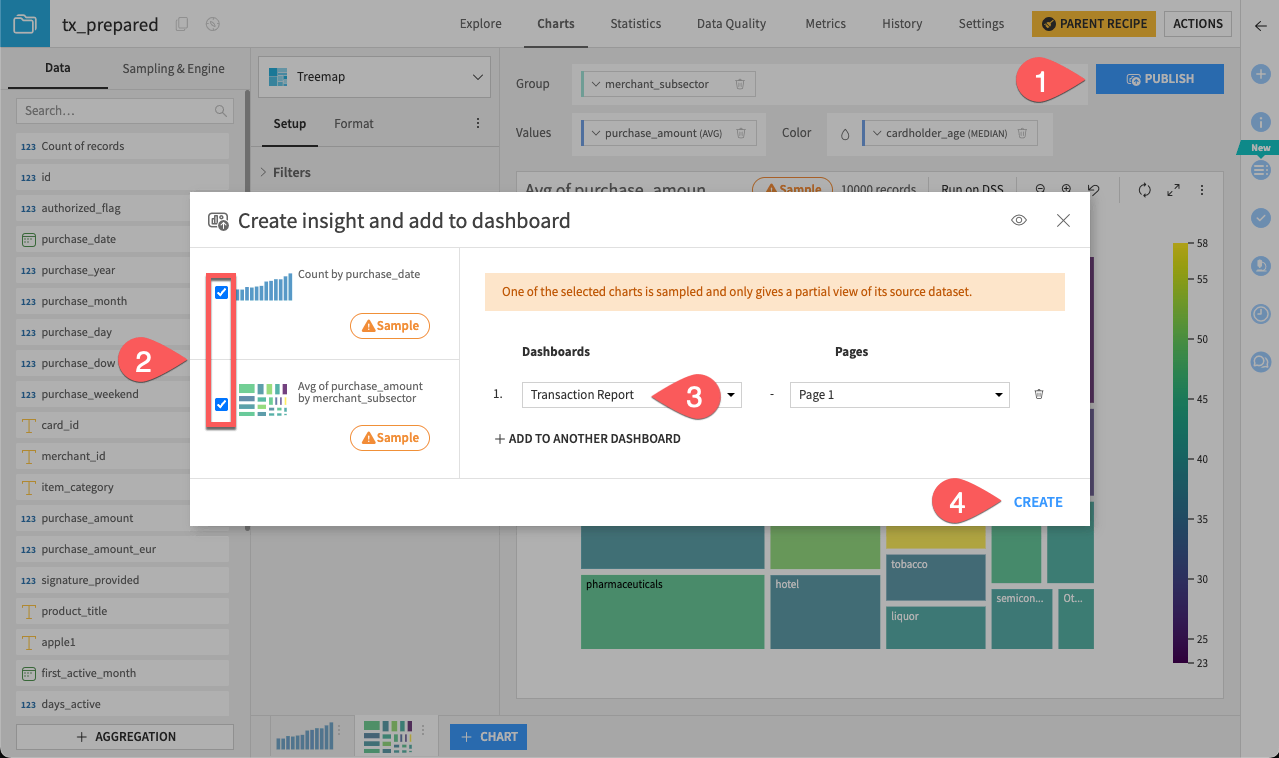This screenshot has height=758, width=1279.
Task: Click the color droplet icon
Action: coord(845,133)
